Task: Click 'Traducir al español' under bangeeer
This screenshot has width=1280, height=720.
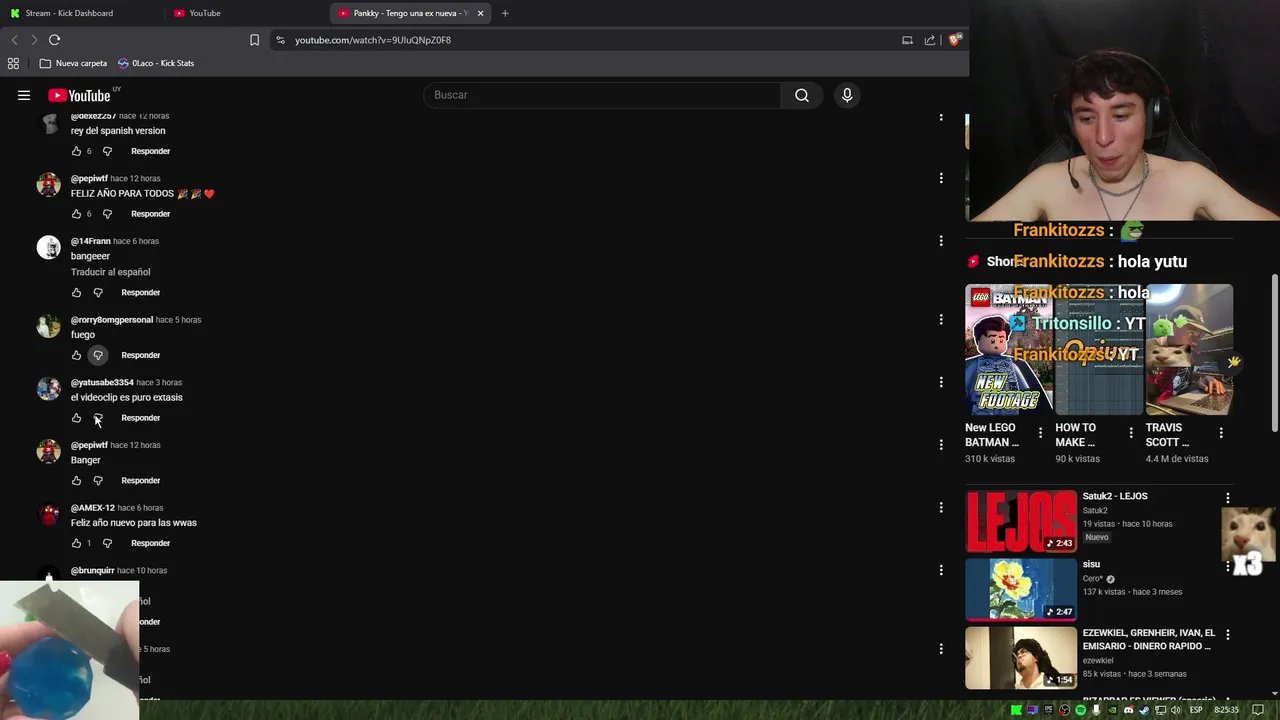Action: coord(110,272)
